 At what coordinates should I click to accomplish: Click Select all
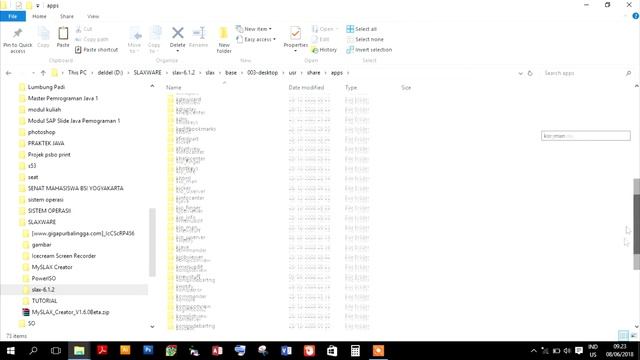coord(362,29)
